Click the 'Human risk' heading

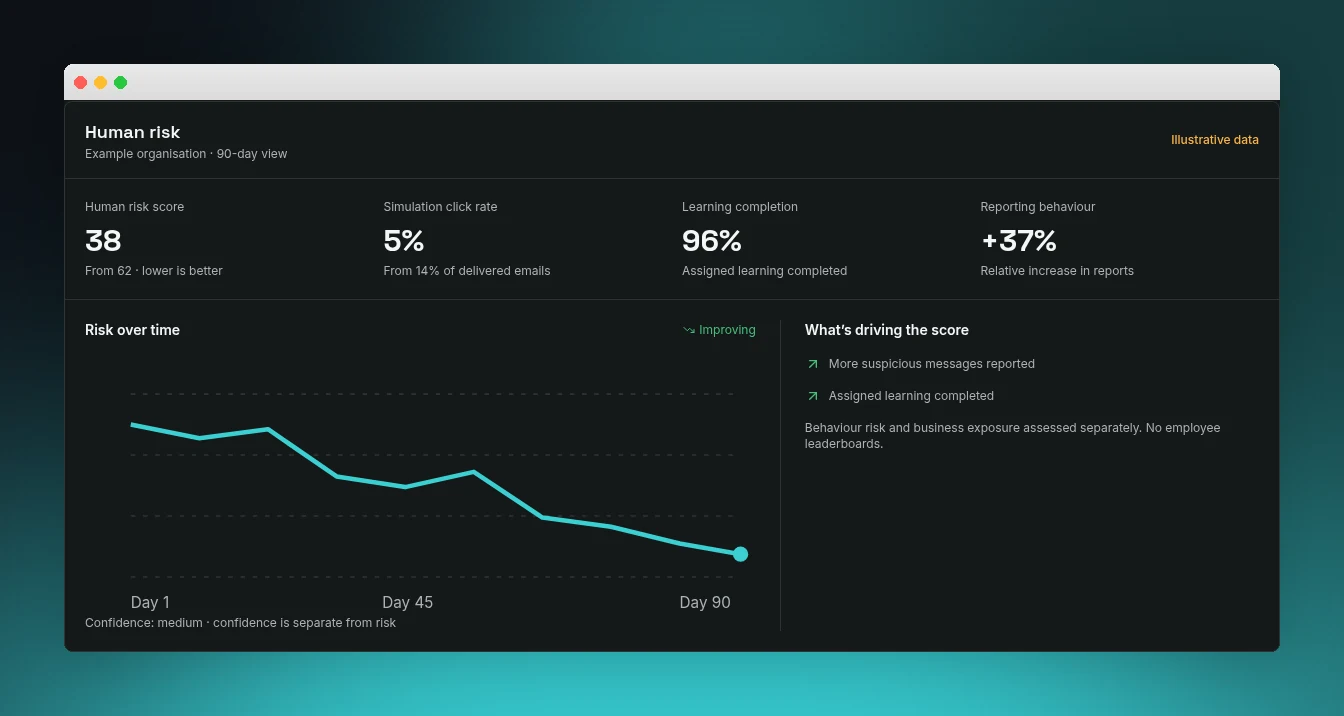(133, 132)
